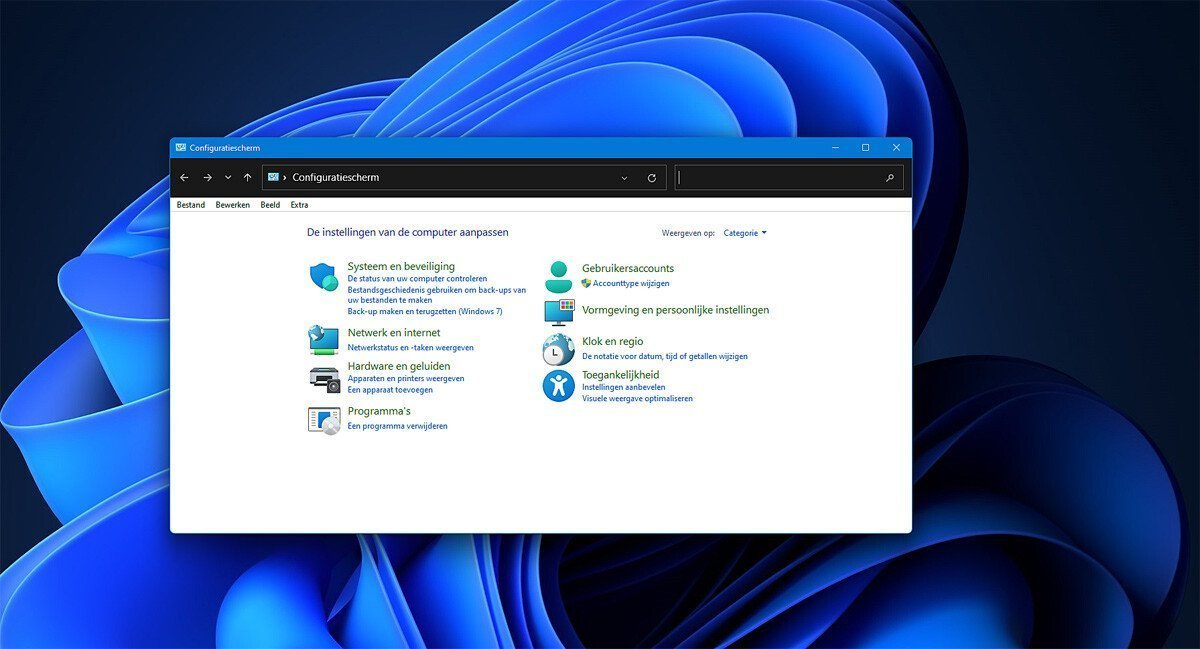Open the Klok en regio clock icon
Screen dimensions: 1200x649
(558, 349)
